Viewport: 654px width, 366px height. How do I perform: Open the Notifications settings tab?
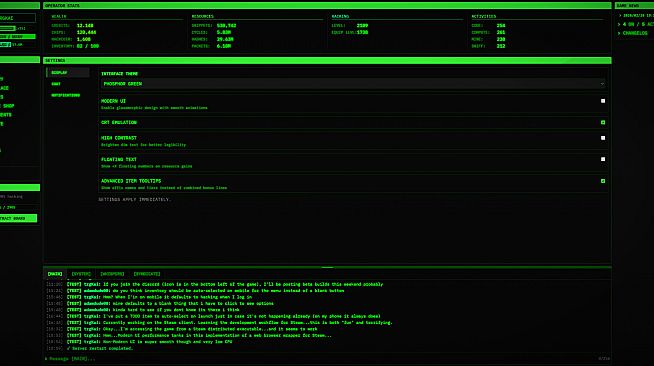click(65, 95)
